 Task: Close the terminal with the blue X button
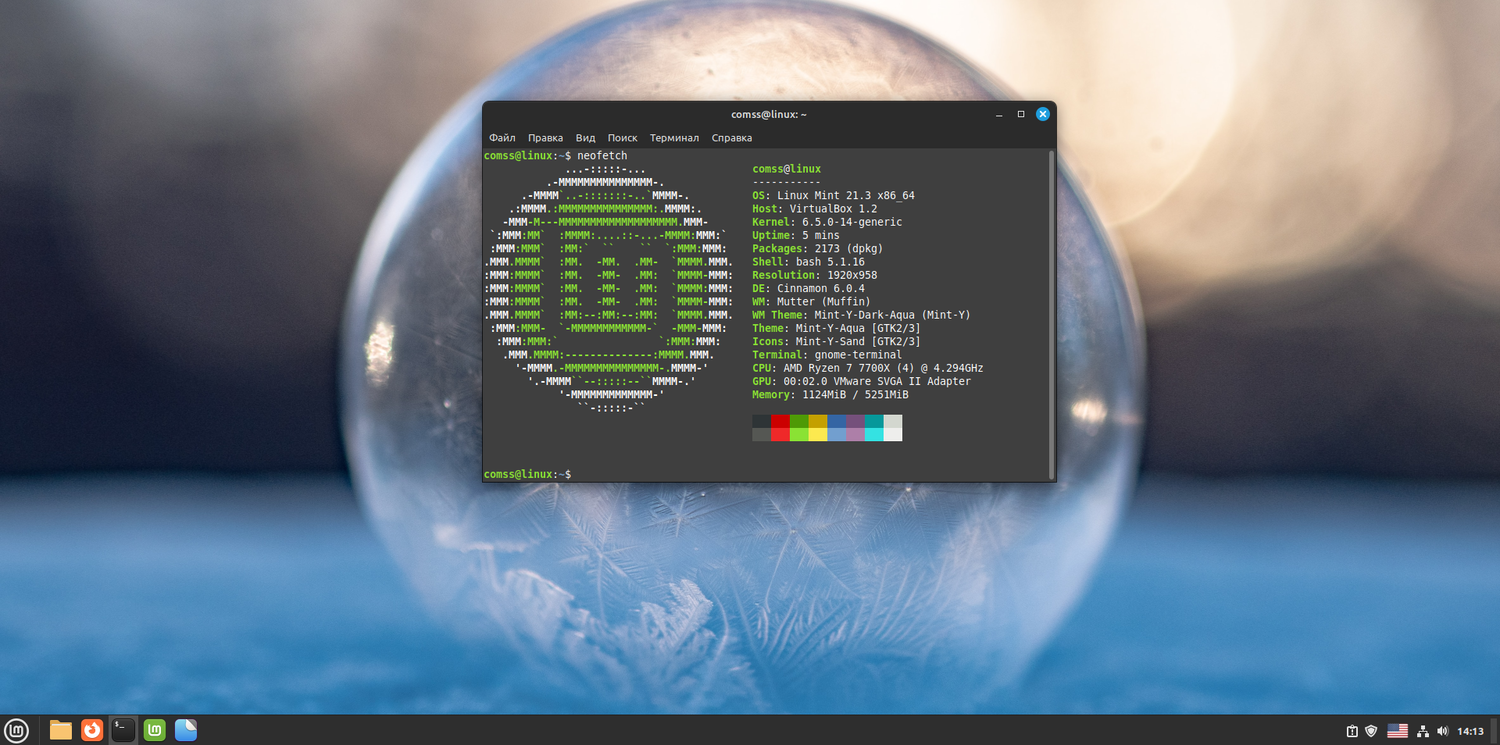tap(1043, 114)
